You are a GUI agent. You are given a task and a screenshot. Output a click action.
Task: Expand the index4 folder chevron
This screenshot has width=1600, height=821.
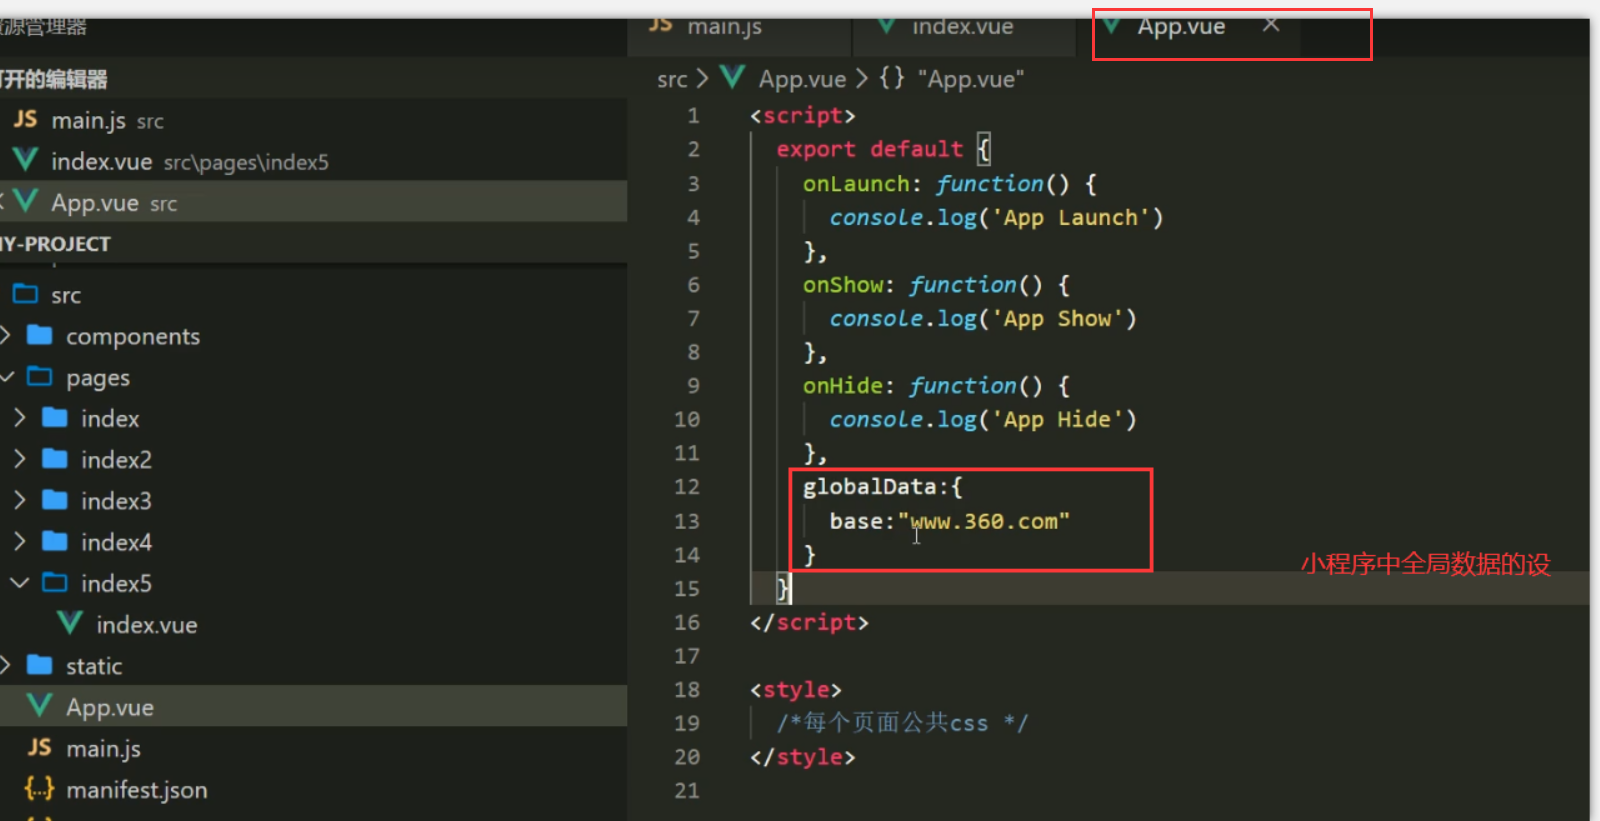[x=20, y=542]
